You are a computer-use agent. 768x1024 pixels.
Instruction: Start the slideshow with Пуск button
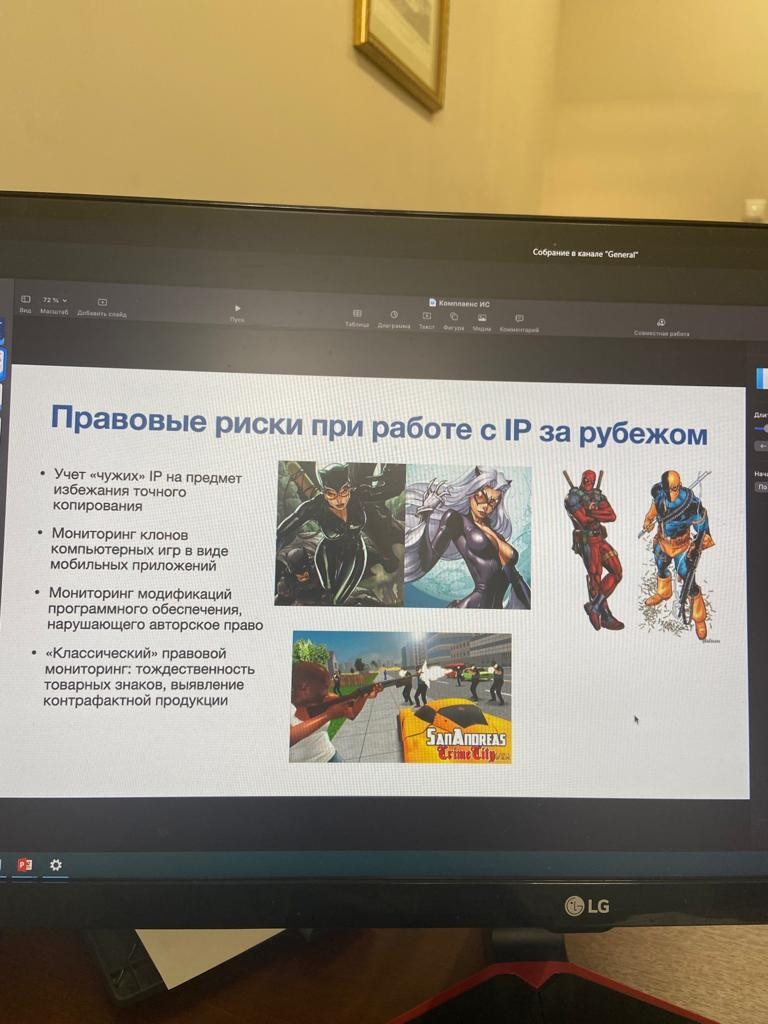click(237, 309)
